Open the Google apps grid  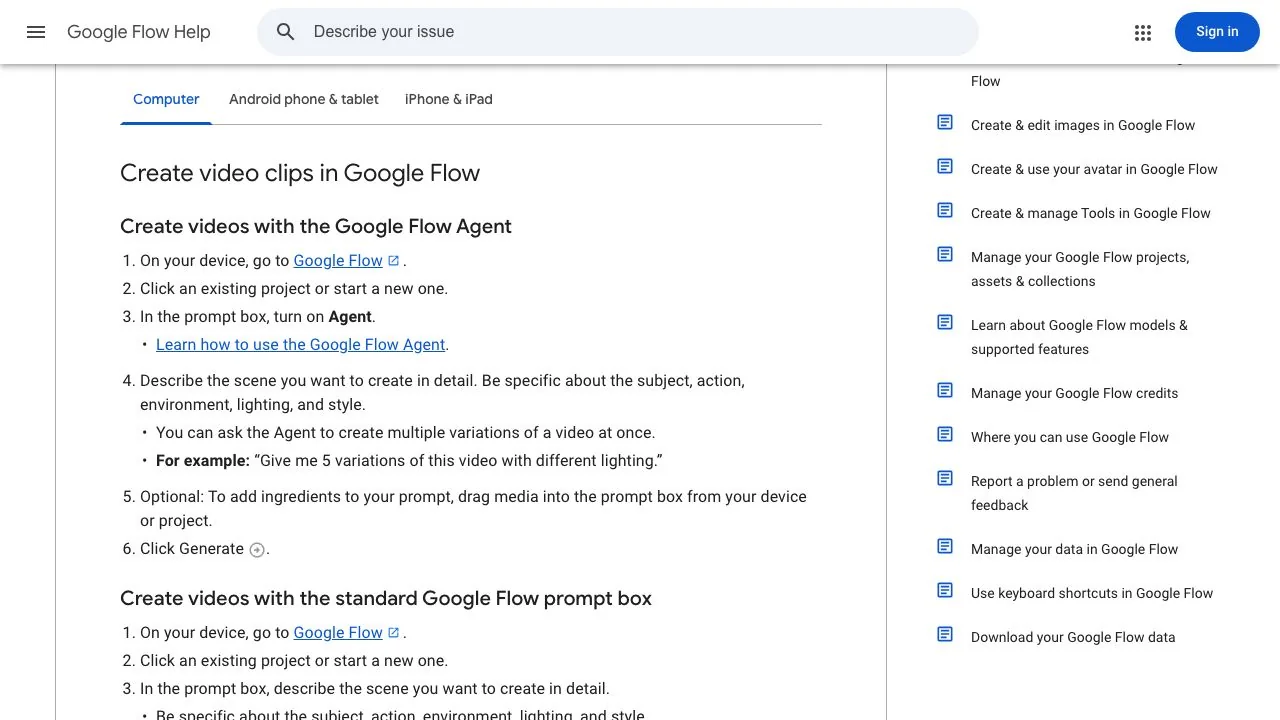pos(1143,33)
